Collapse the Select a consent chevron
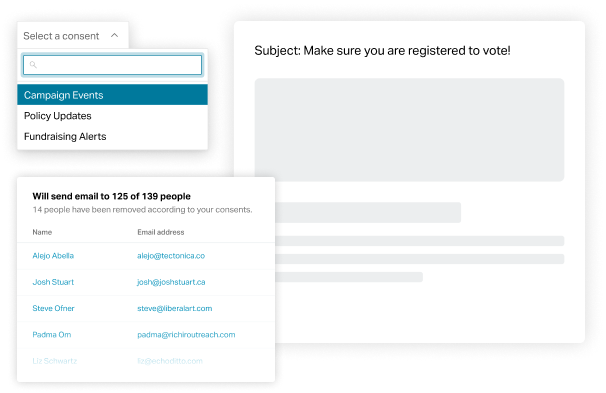Viewport: 606px width, 393px height. [x=114, y=36]
